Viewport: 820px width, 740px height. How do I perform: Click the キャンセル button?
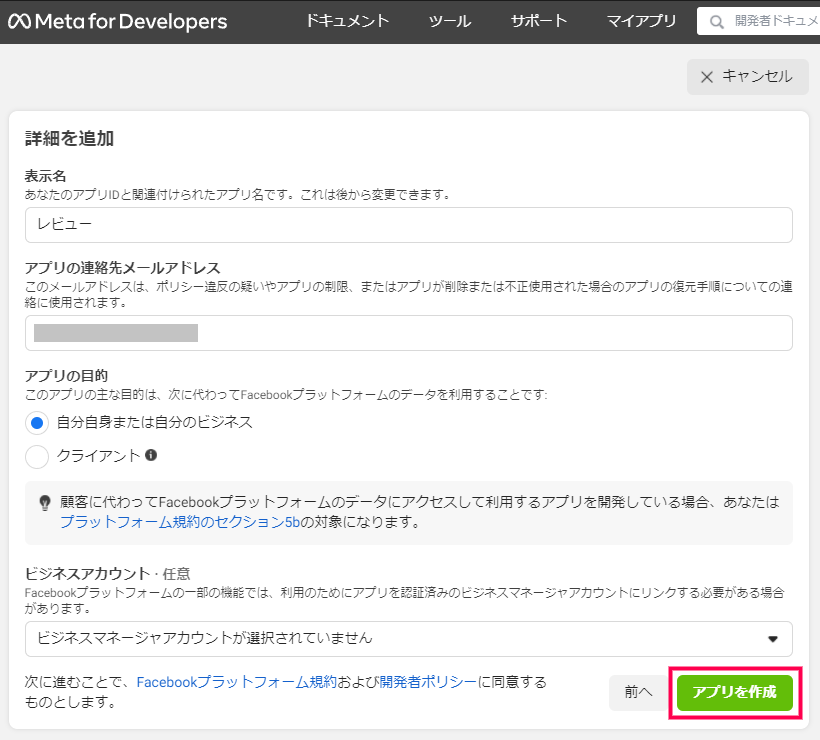[747, 77]
